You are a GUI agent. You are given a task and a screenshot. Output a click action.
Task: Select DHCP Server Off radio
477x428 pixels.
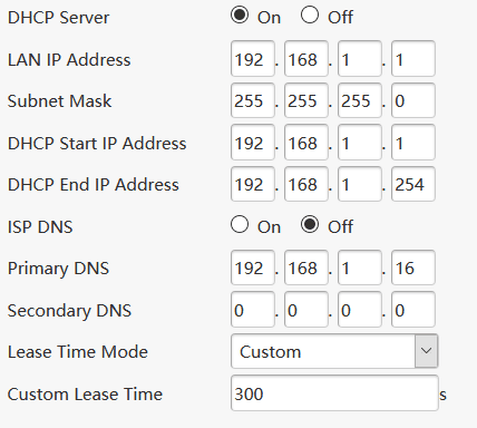tap(310, 15)
